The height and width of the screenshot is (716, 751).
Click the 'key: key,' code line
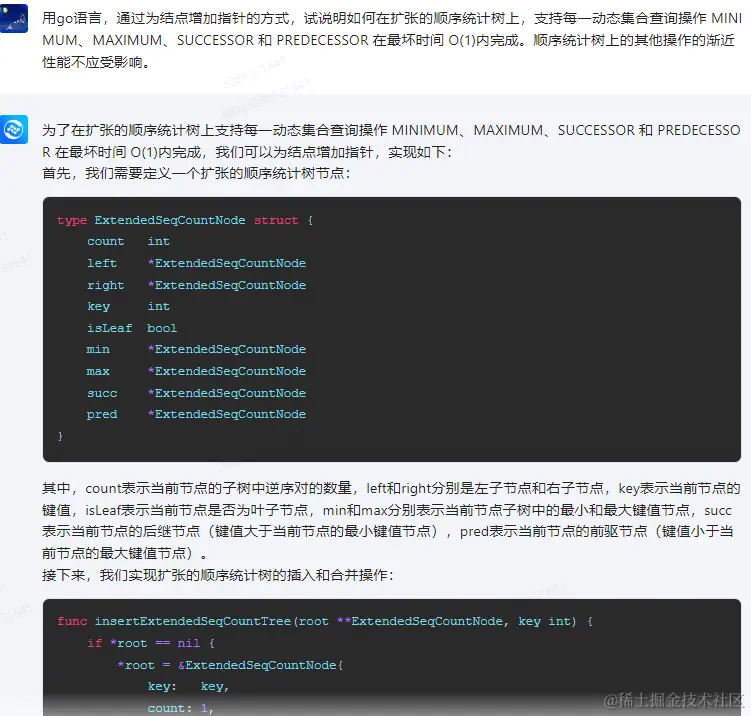(188, 687)
